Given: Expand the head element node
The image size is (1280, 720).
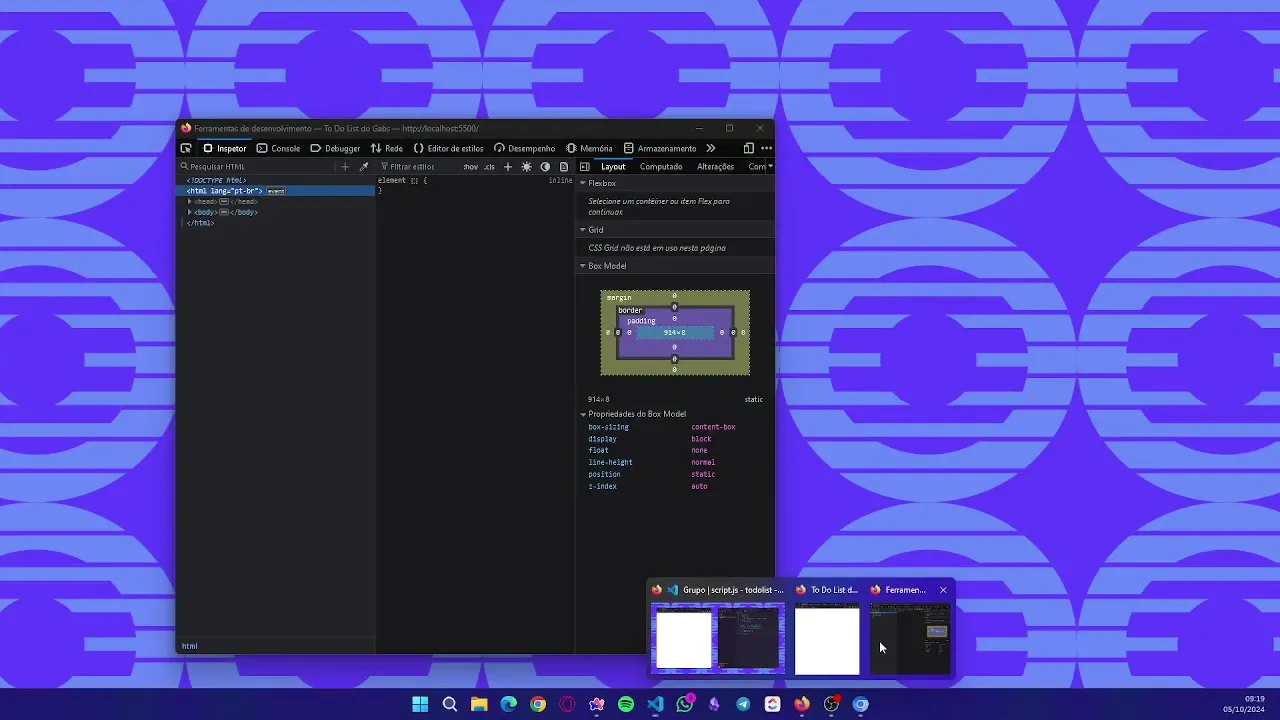Looking at the screenshot, I should (x=189, y=201).
